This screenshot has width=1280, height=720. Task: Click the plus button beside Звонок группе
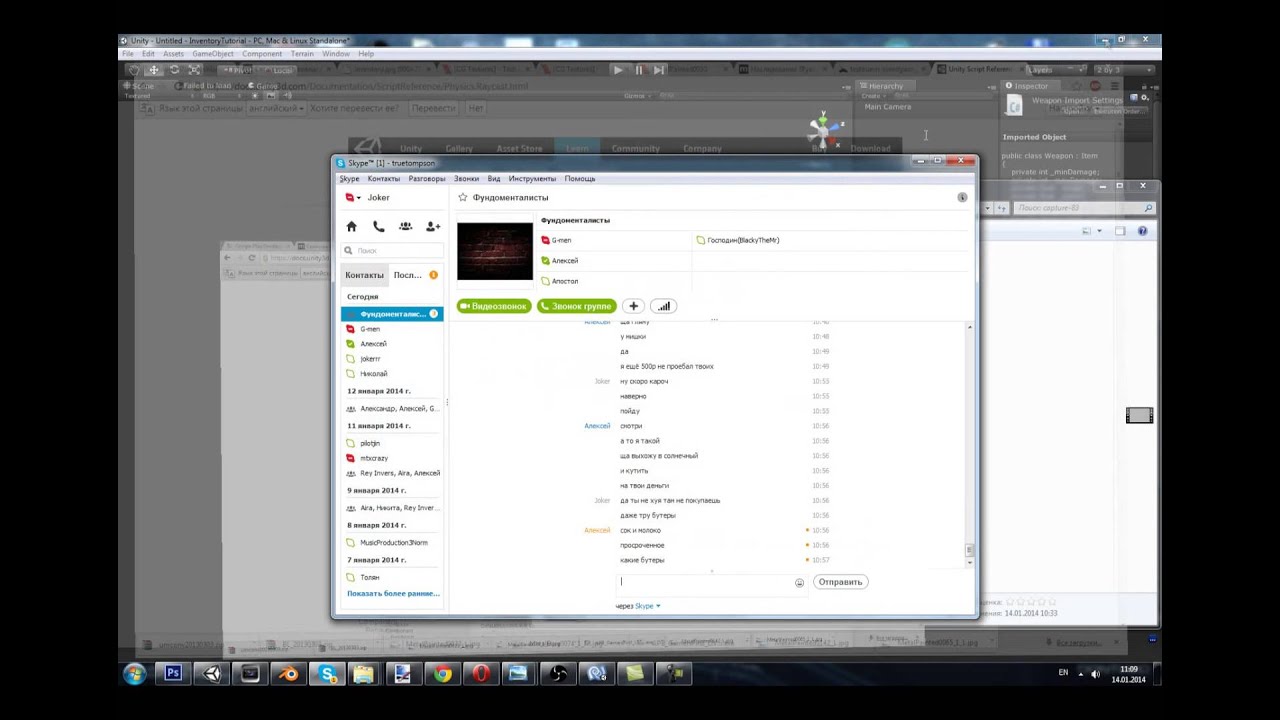coord(633,306)
